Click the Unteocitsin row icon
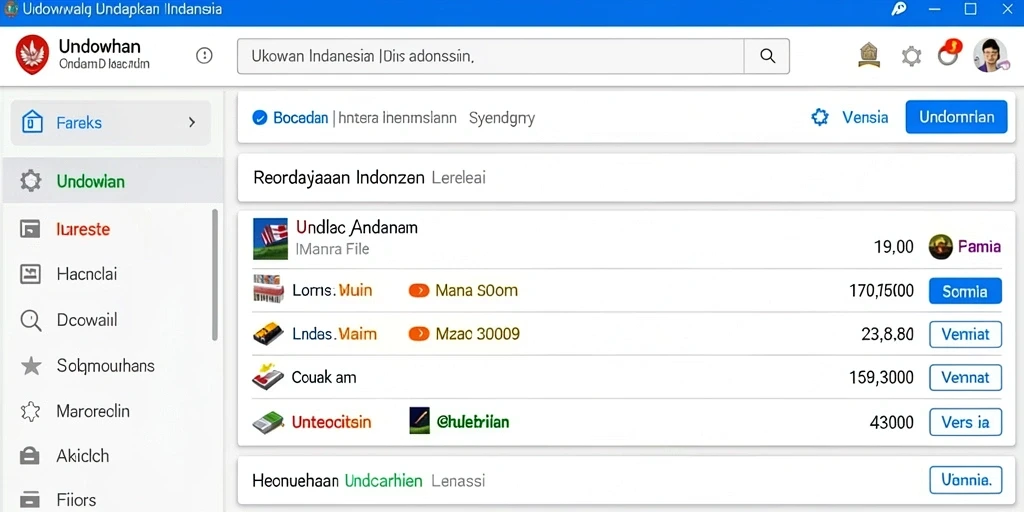This screenshot has height=512, width=1024. [268, 423]
